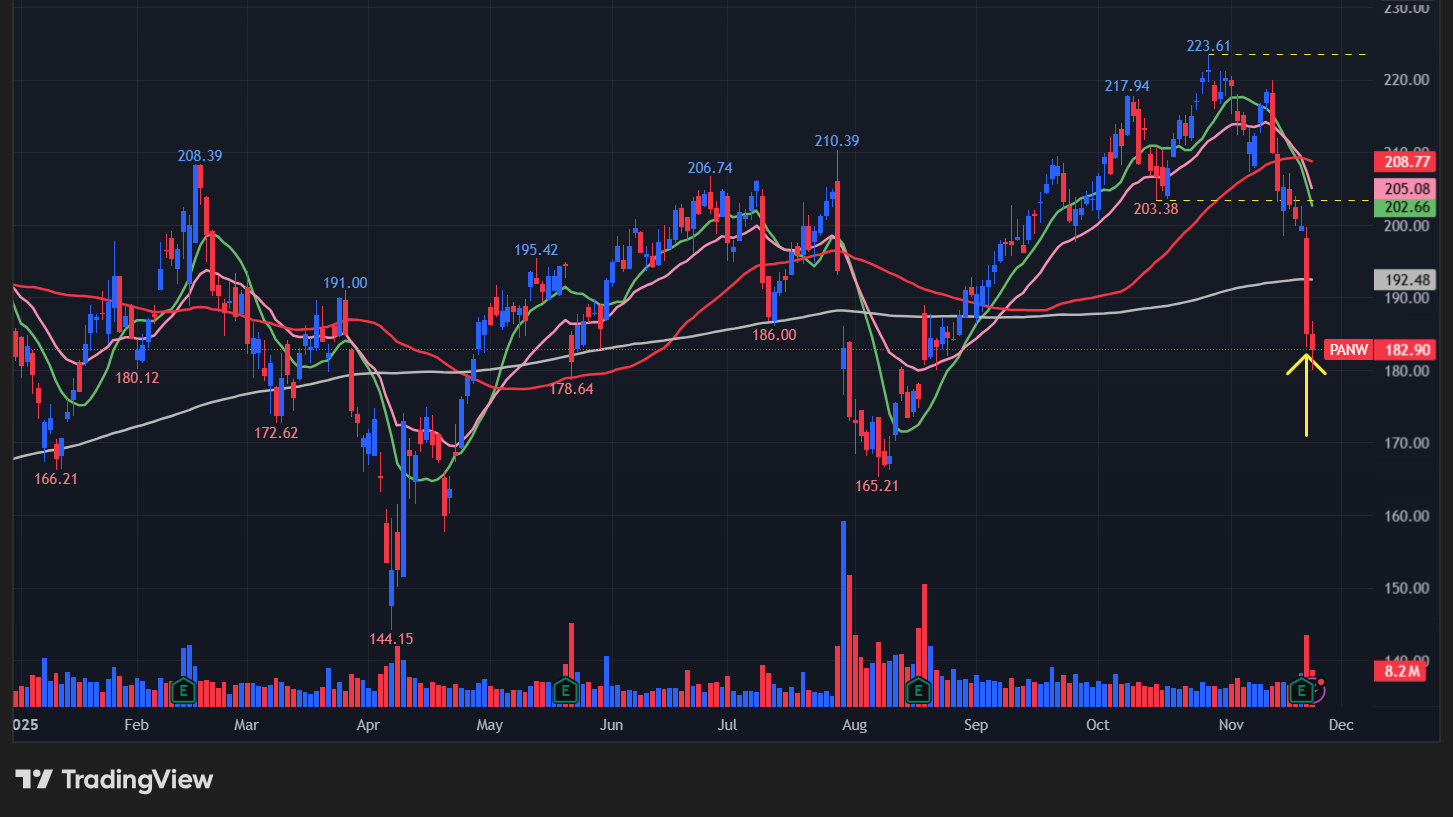Click the earnings E marker in February
Viewport: 1453px width, 817px height.
tap(183, 689)
